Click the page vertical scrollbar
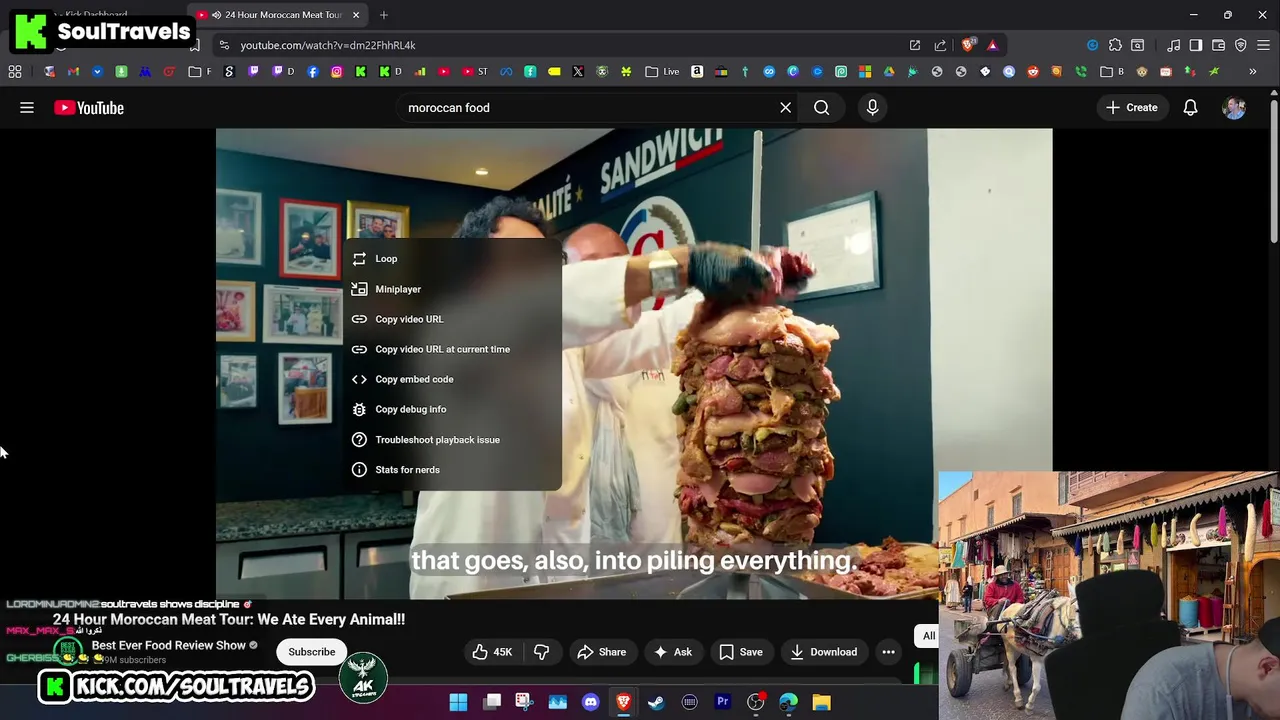 click(x=1273, y=170)
